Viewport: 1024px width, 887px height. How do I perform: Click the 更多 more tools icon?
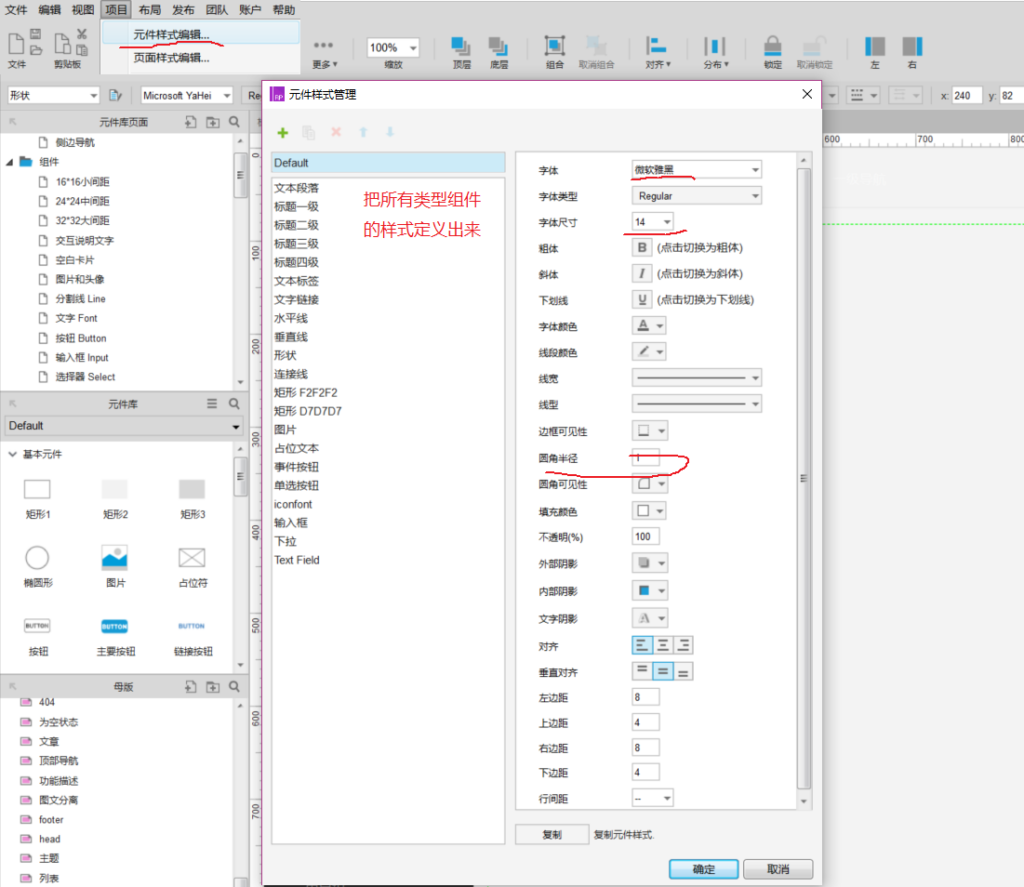point(323,46)
